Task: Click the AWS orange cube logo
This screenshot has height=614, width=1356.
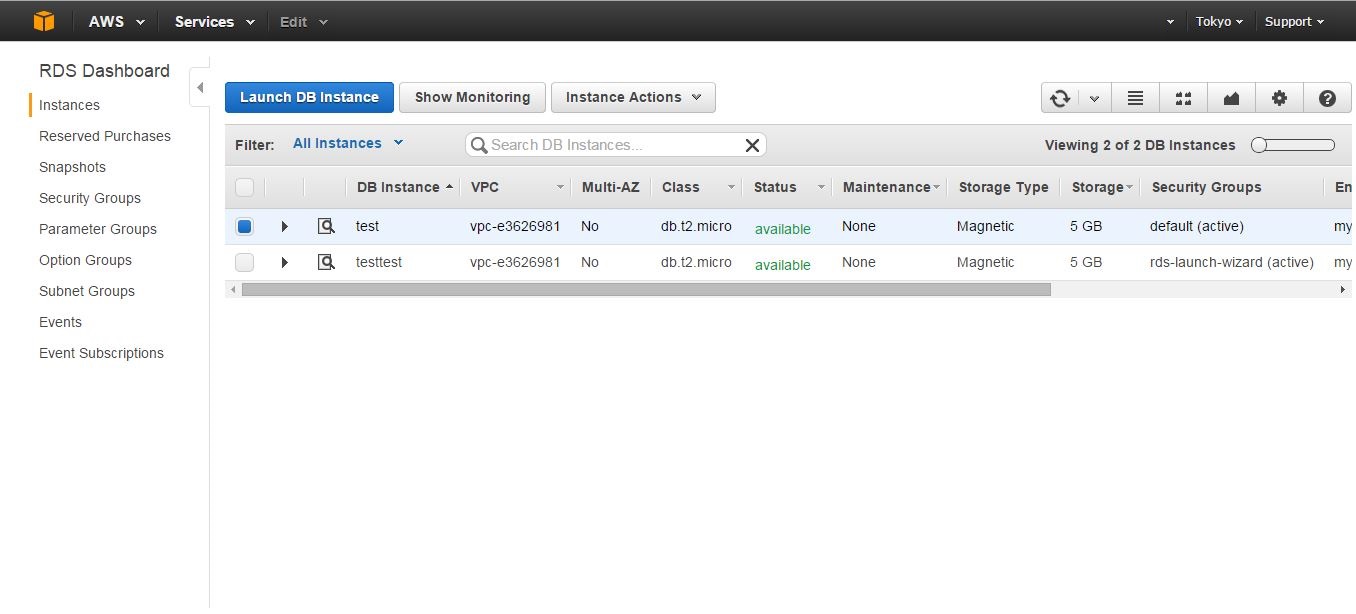Action: click(x=44, y=21)
